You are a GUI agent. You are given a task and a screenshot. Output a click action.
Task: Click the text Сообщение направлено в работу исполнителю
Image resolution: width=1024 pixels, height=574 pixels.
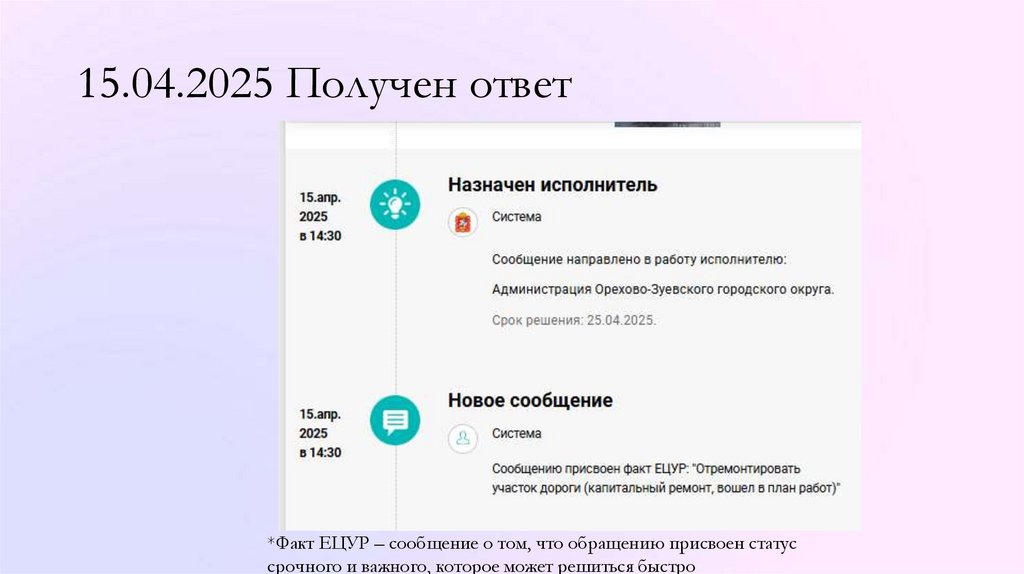639,259
